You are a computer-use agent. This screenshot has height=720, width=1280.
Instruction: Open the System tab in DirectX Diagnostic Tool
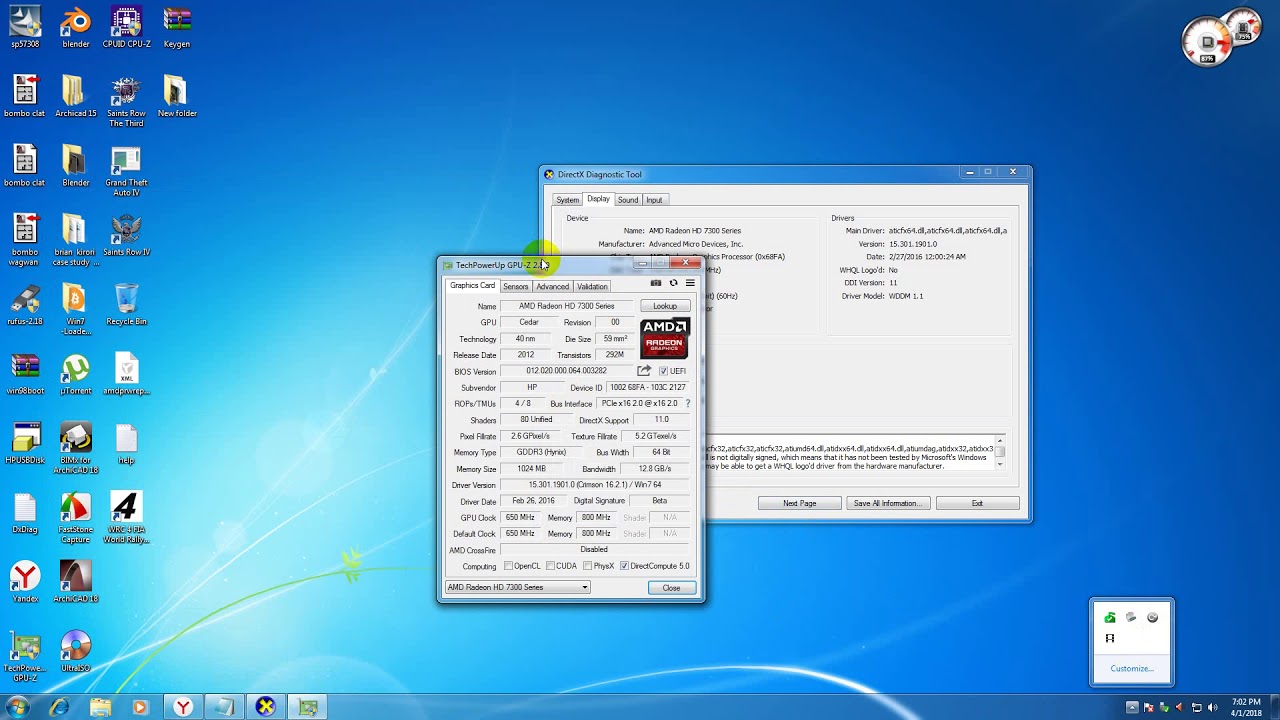click(x=567, y=200)
